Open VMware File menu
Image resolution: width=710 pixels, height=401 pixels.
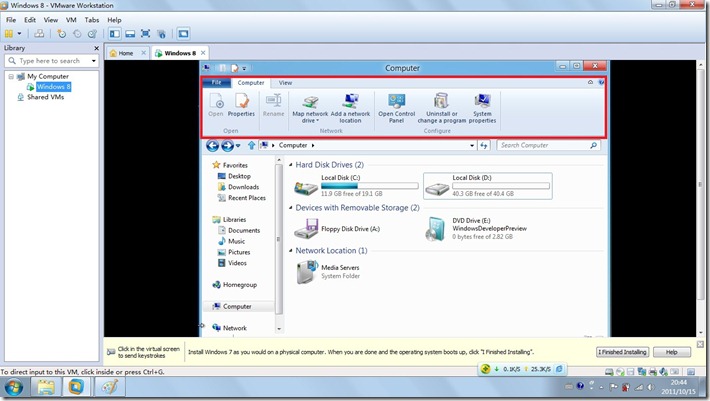(11, 20)
